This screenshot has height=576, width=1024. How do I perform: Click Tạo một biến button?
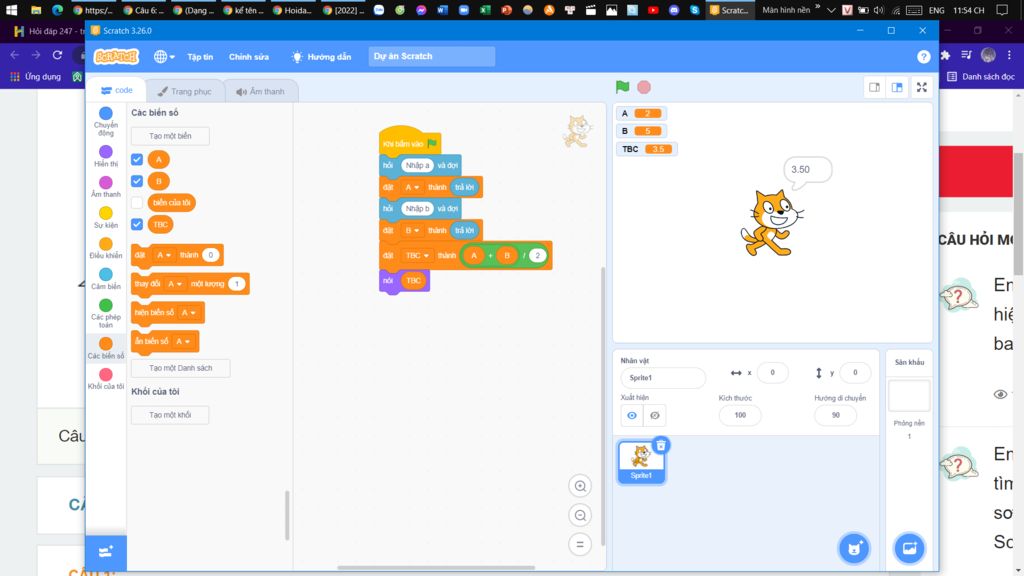pos(170,136)
